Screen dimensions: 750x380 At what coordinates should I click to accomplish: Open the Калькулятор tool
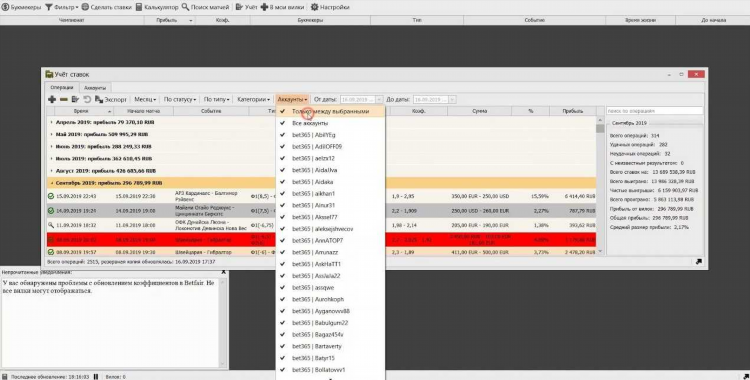click(x=157, y=7)
